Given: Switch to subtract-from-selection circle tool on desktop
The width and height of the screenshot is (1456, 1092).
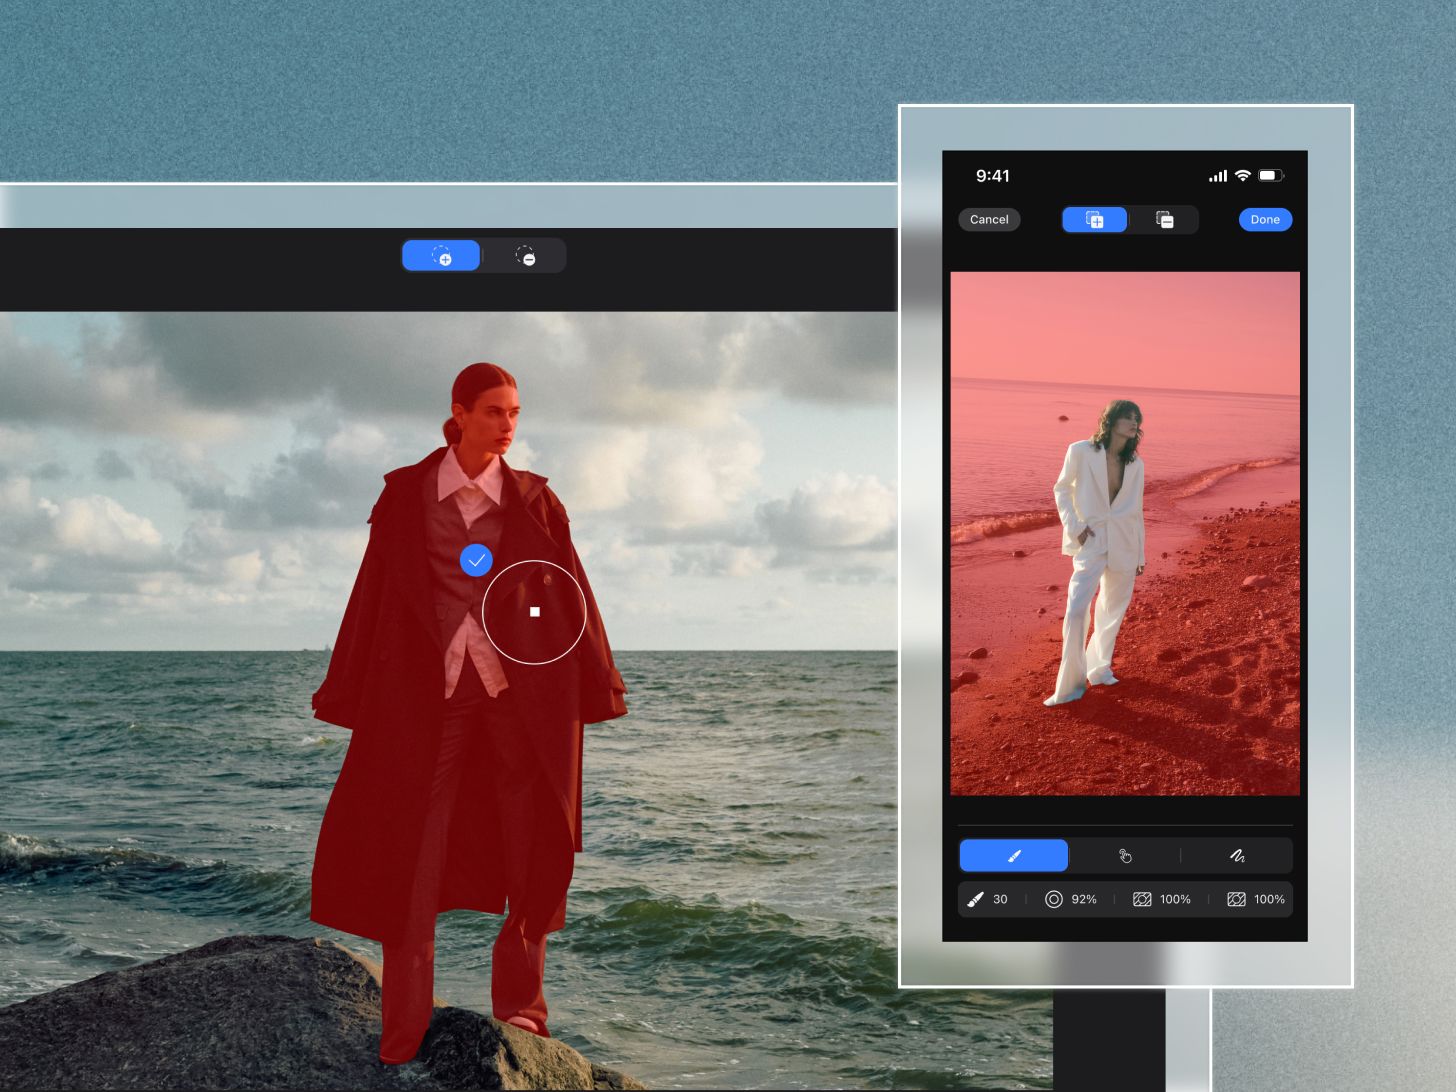Looking at the screenshot, I should tap(525, 256).
